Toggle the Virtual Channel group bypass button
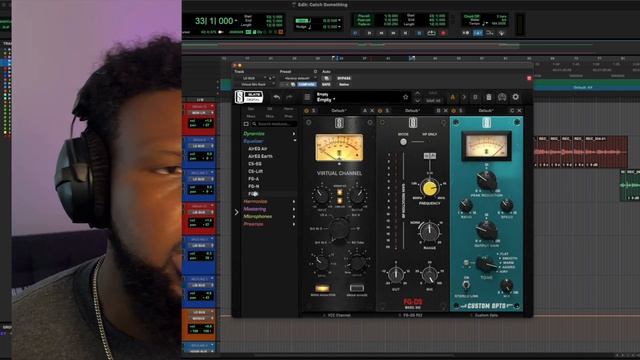Image resolution: width=640 pixels, height=360 pixels. click(x=356, y=288)
